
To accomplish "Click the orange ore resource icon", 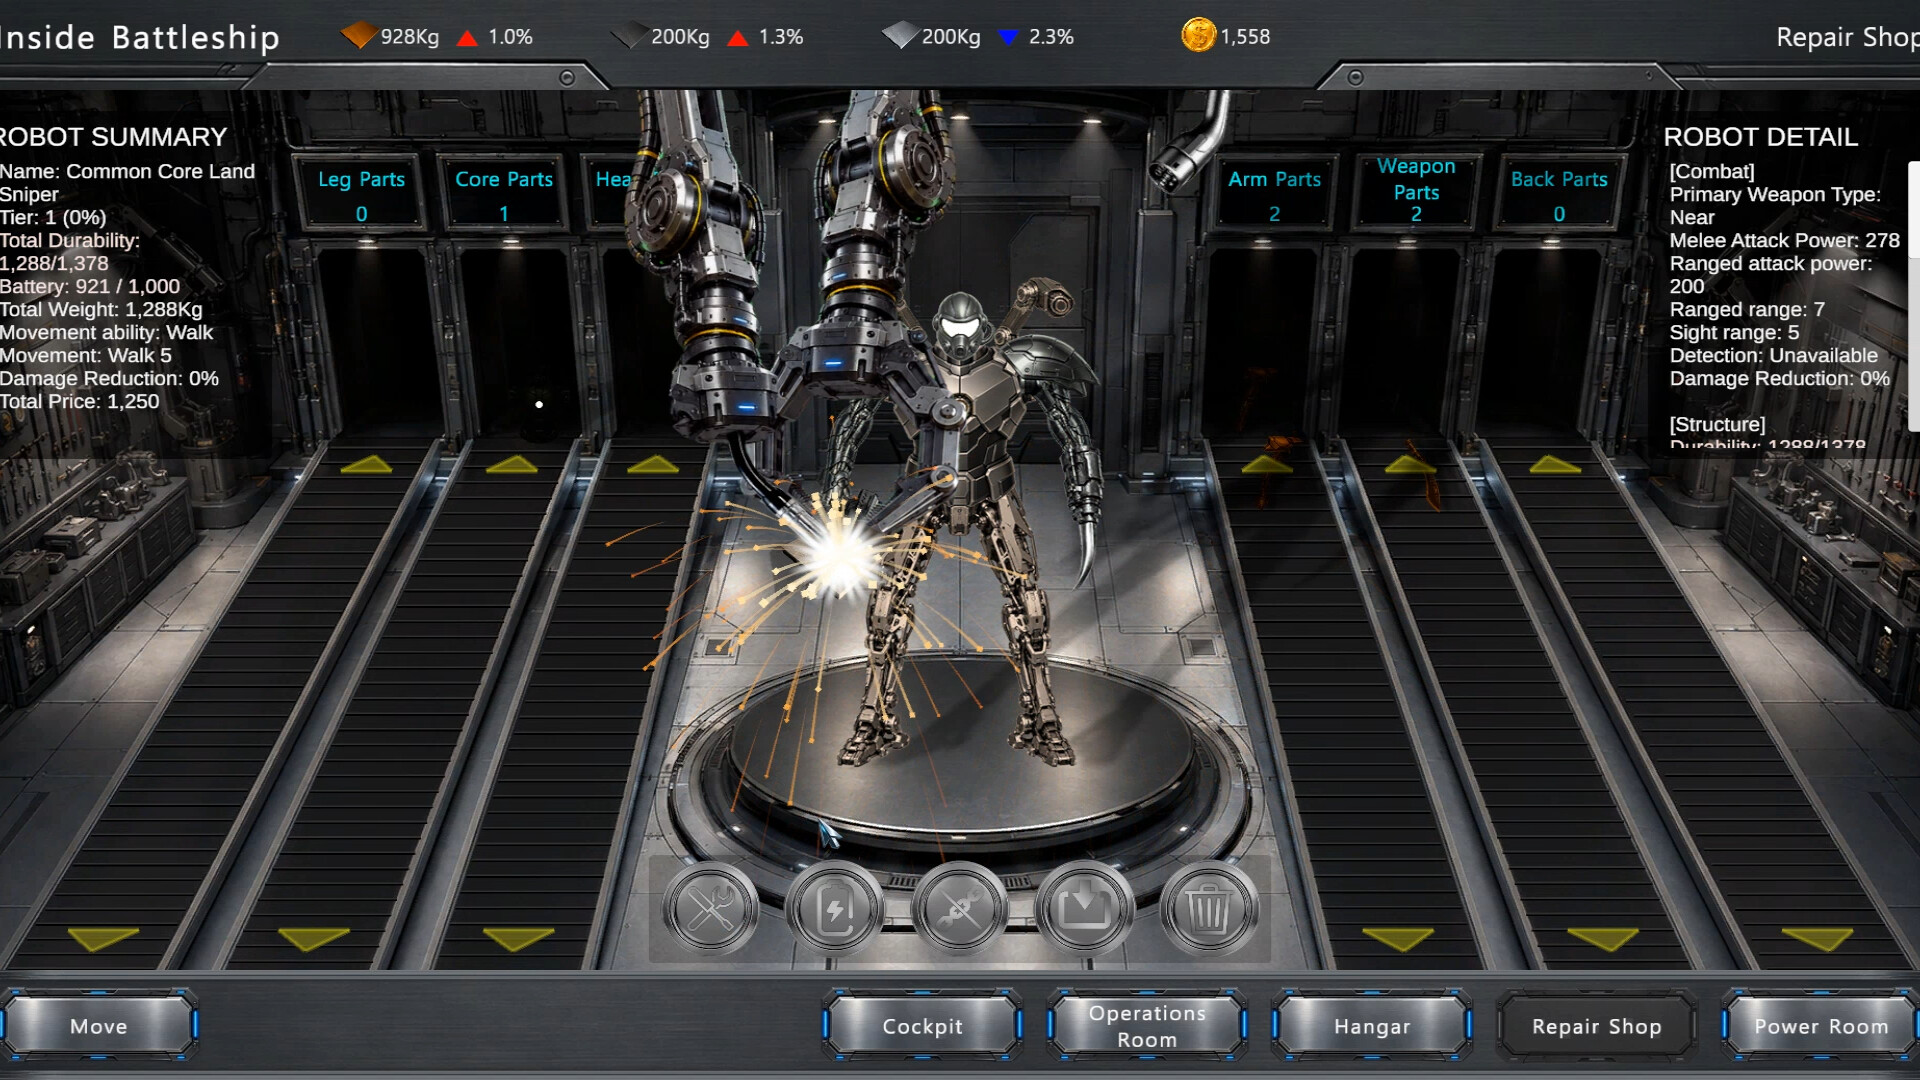I will coord(358,36).
